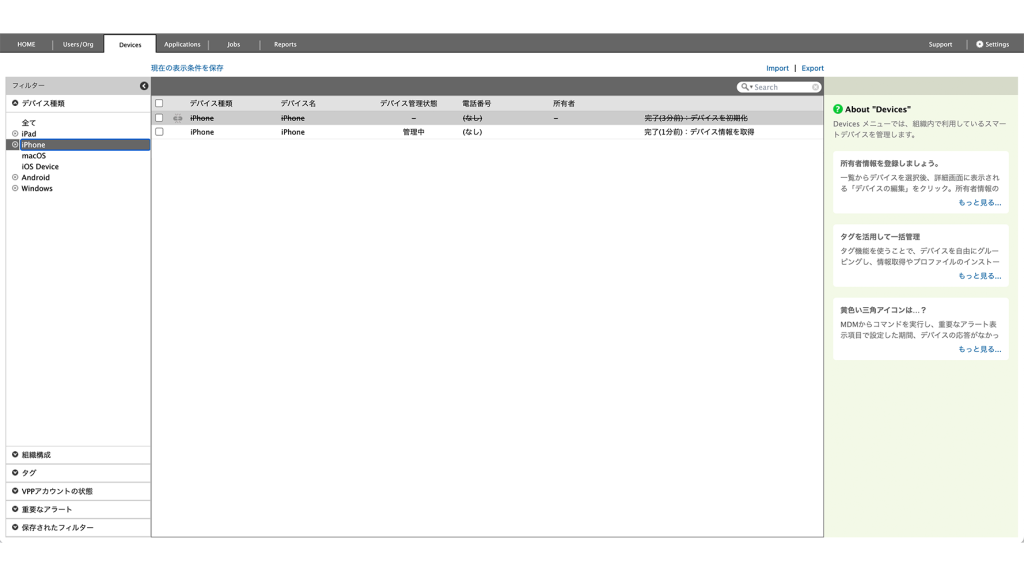Open the Users/Org tab
Screen dimensions: 1024x576
pyautogui.click(x=78, y=44)
